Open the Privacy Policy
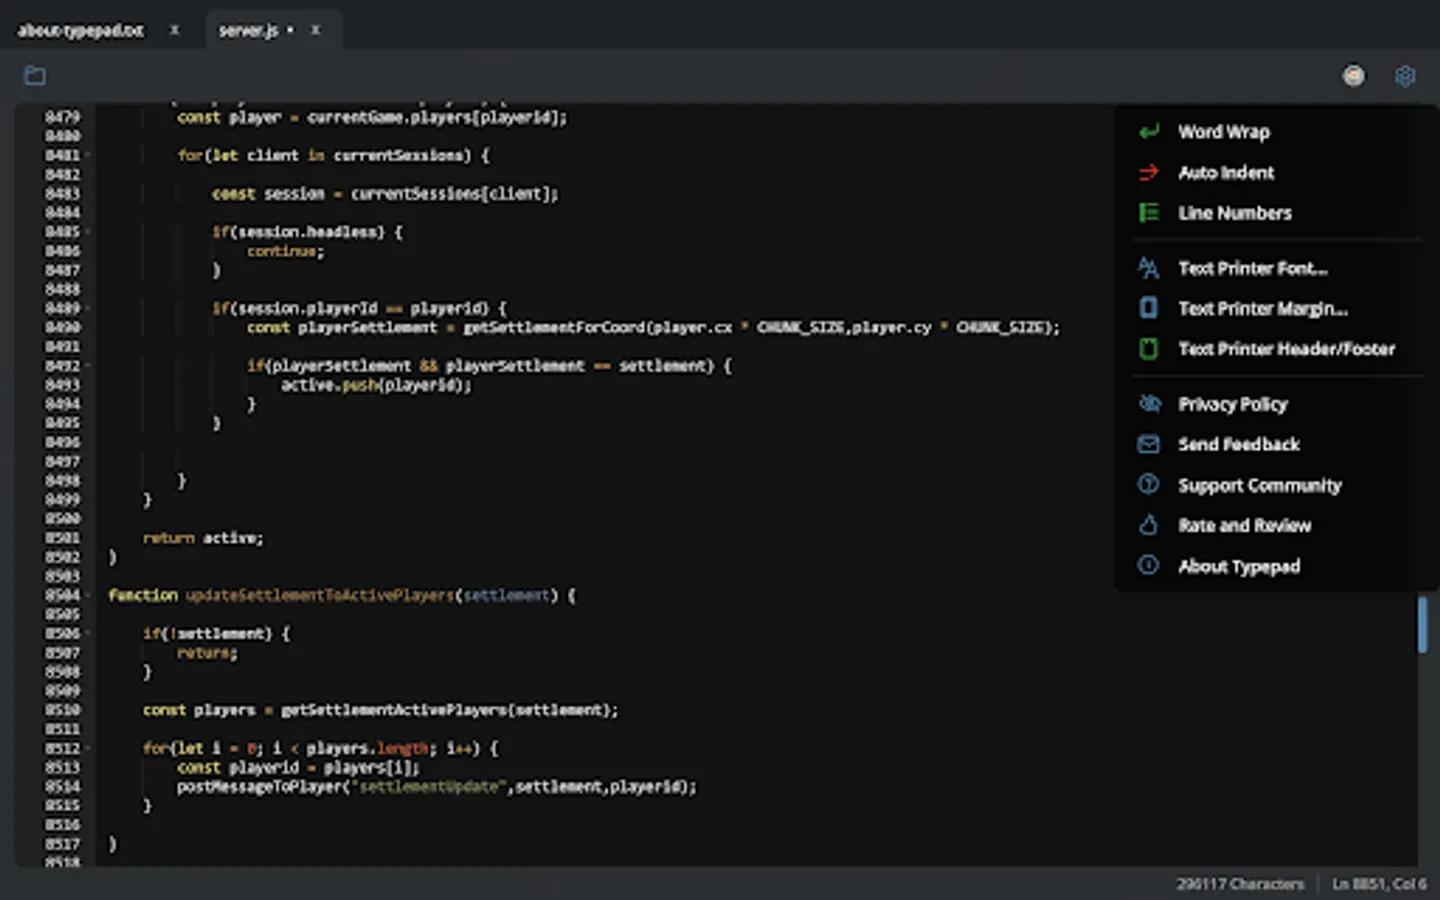Viewport: 1440px width, 900px height. [x=1233, y=404]
